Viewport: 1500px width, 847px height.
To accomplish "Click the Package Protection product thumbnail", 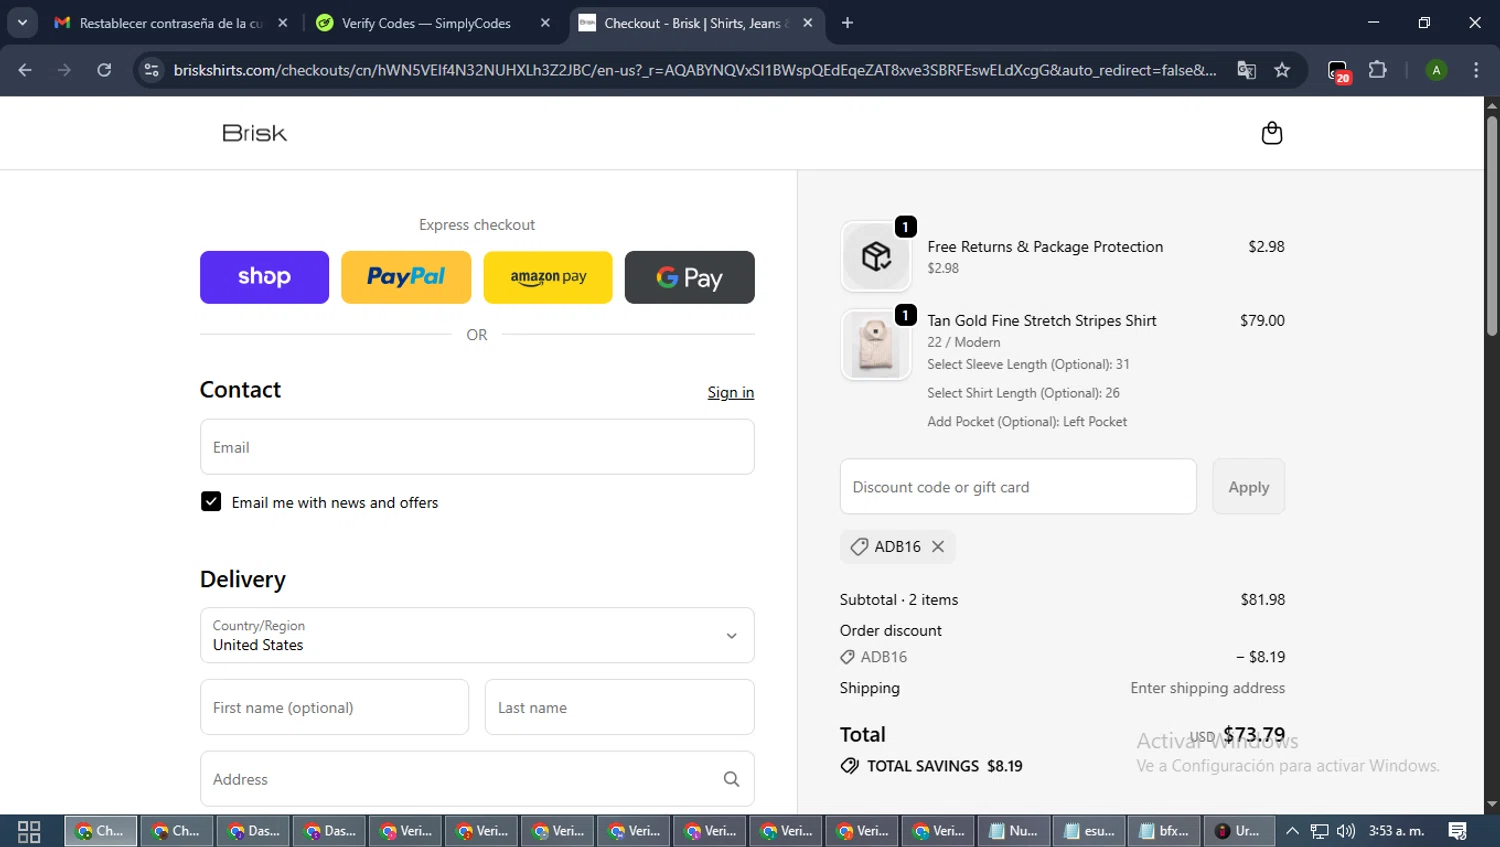I will (x=876, y=256).
